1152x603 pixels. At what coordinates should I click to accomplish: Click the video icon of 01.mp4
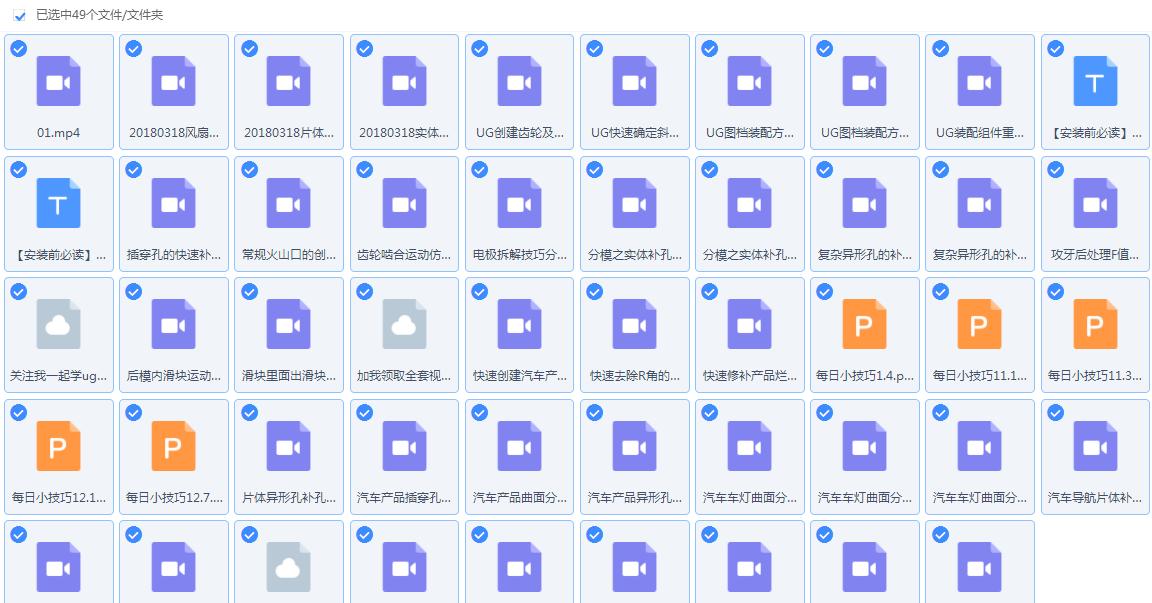(x=59, y=80)
